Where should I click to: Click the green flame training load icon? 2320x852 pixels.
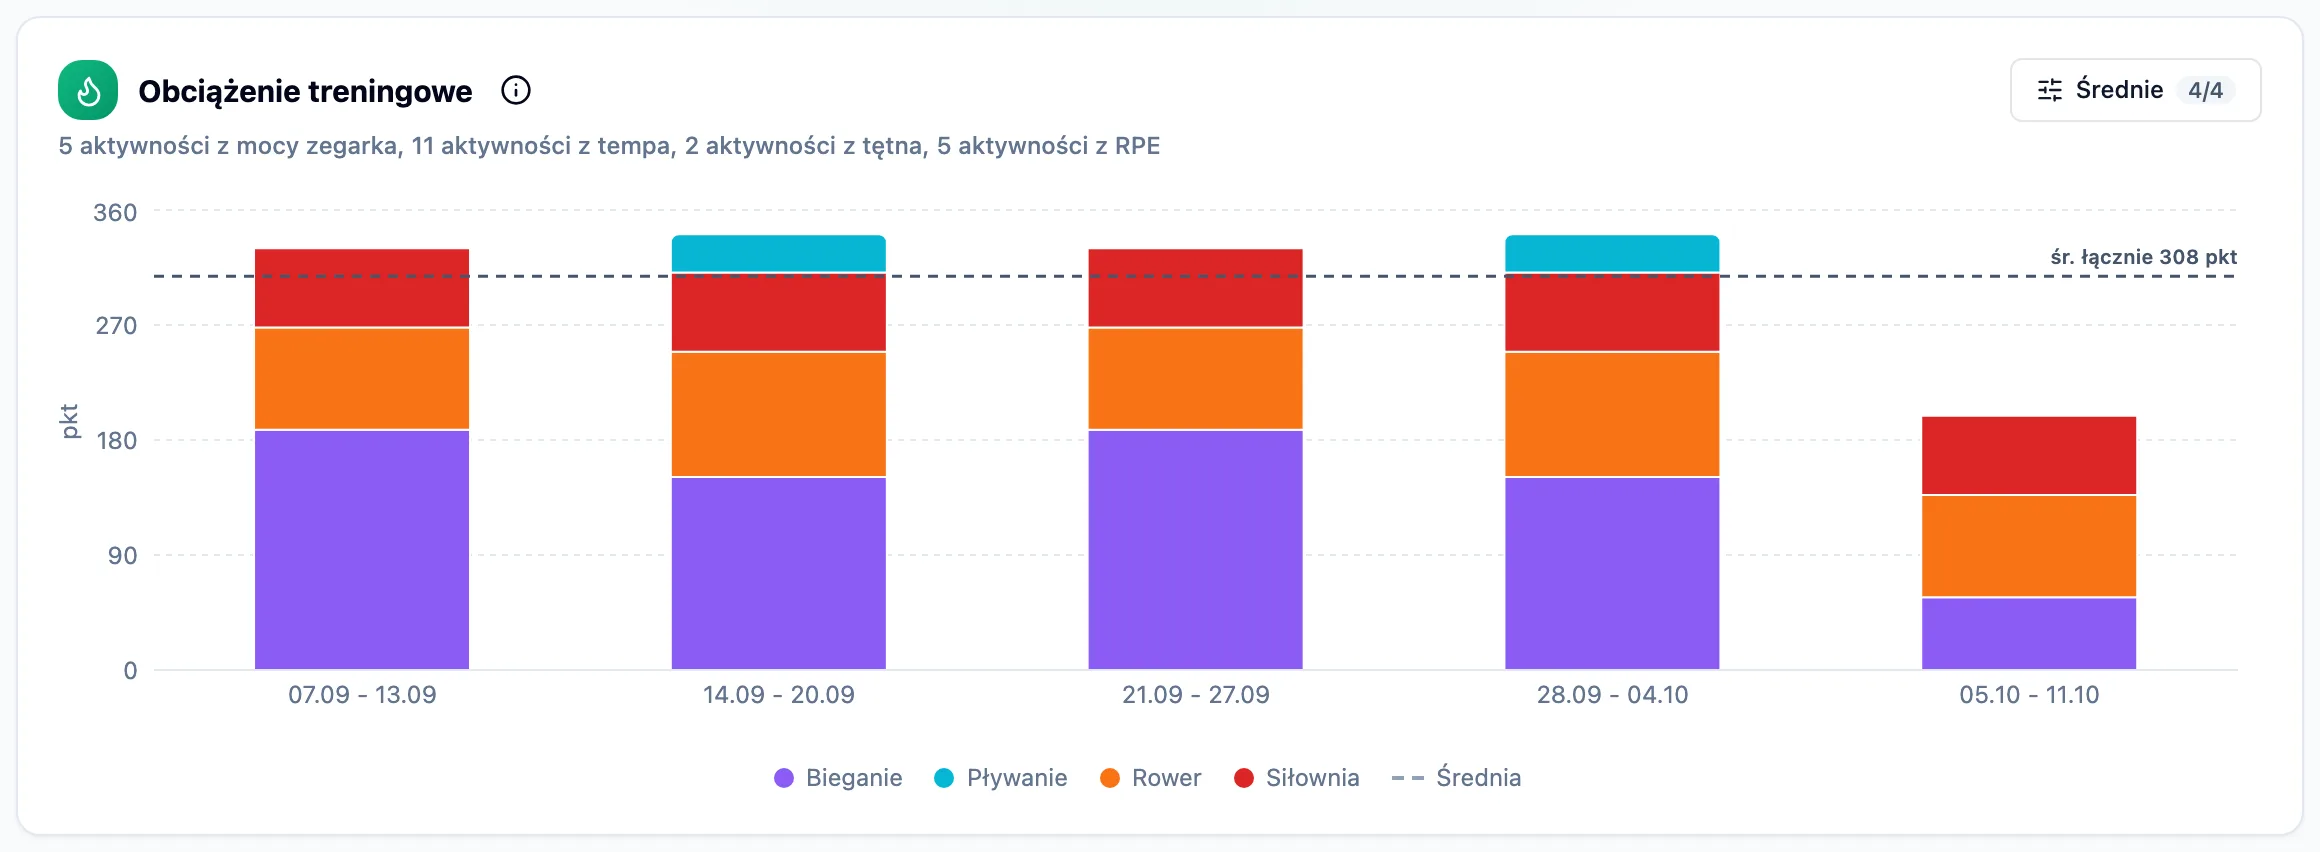tap(88, 90)
